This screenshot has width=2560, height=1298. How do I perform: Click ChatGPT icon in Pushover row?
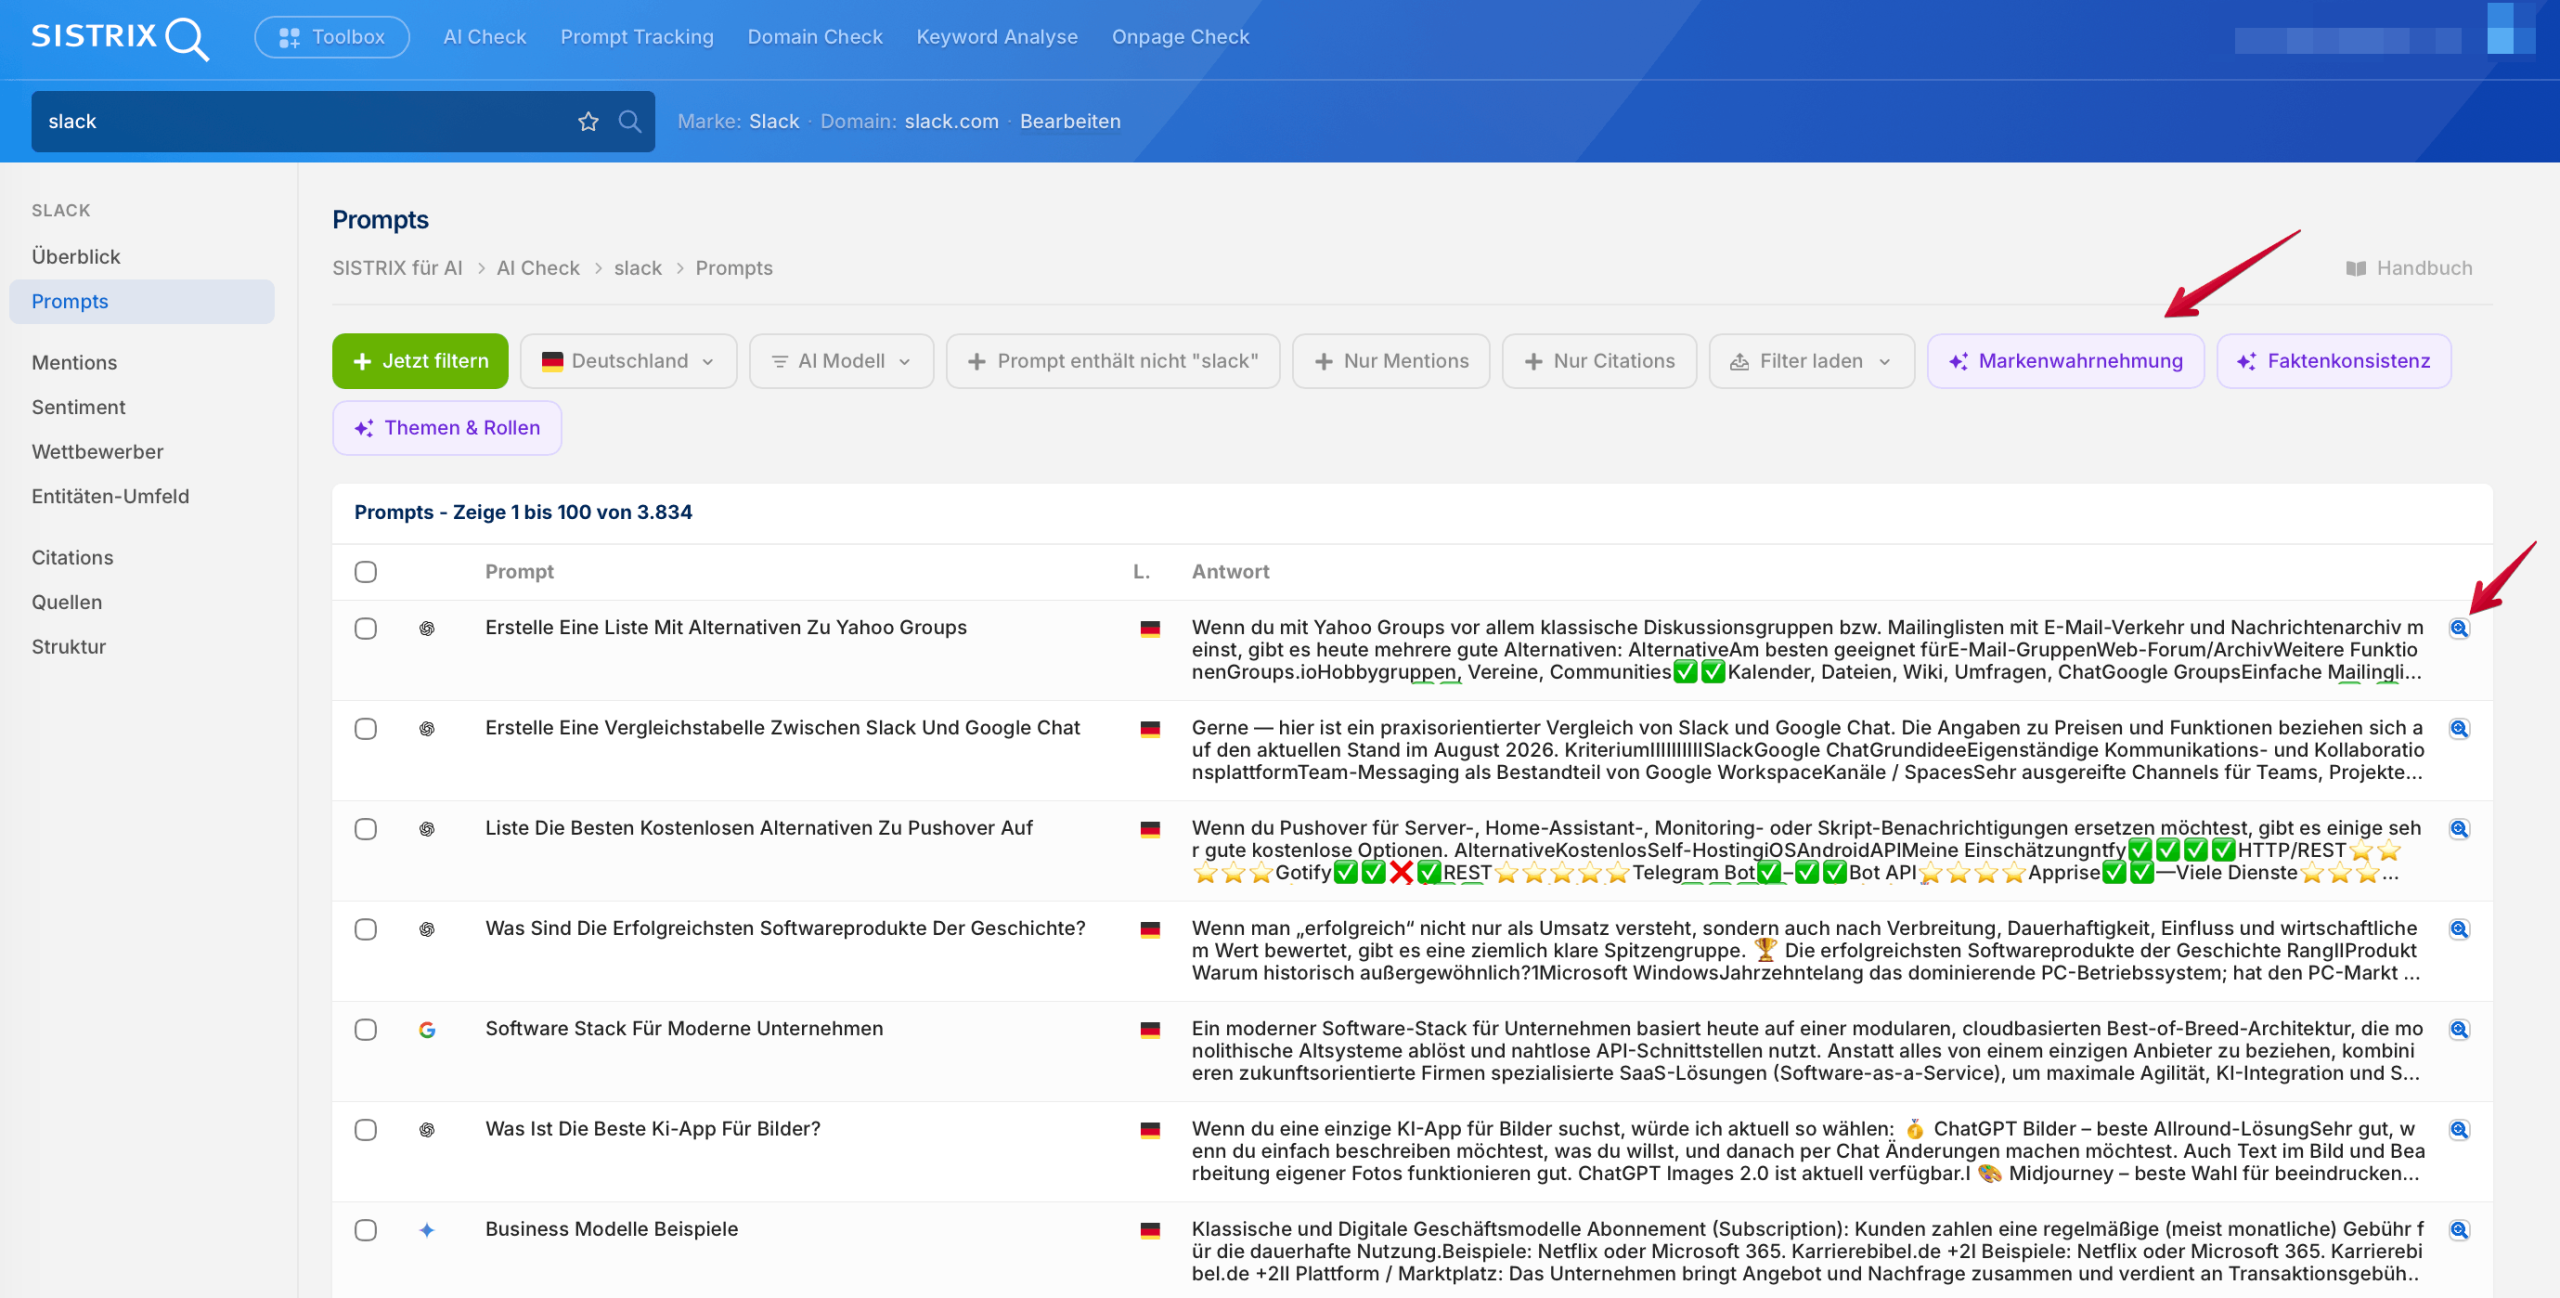click(x=427, y=829)
